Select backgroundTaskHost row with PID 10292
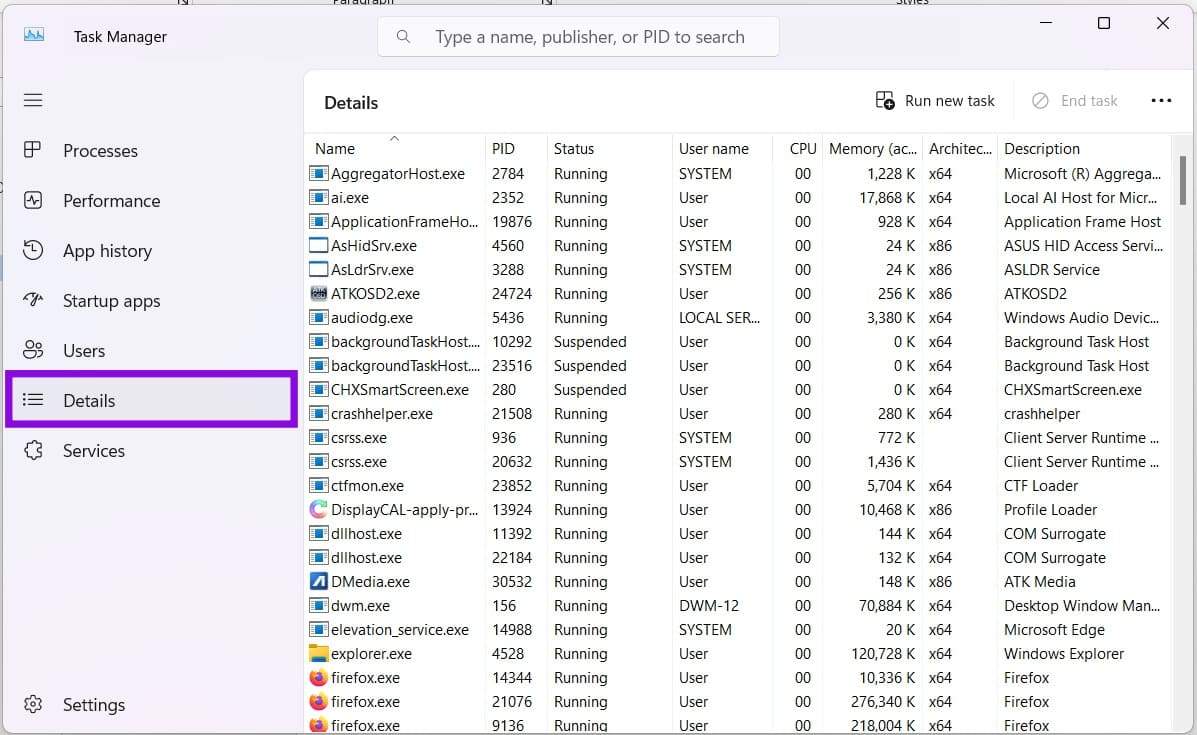Viewport: 1197px width, 735px height. (x=738, y=342)
